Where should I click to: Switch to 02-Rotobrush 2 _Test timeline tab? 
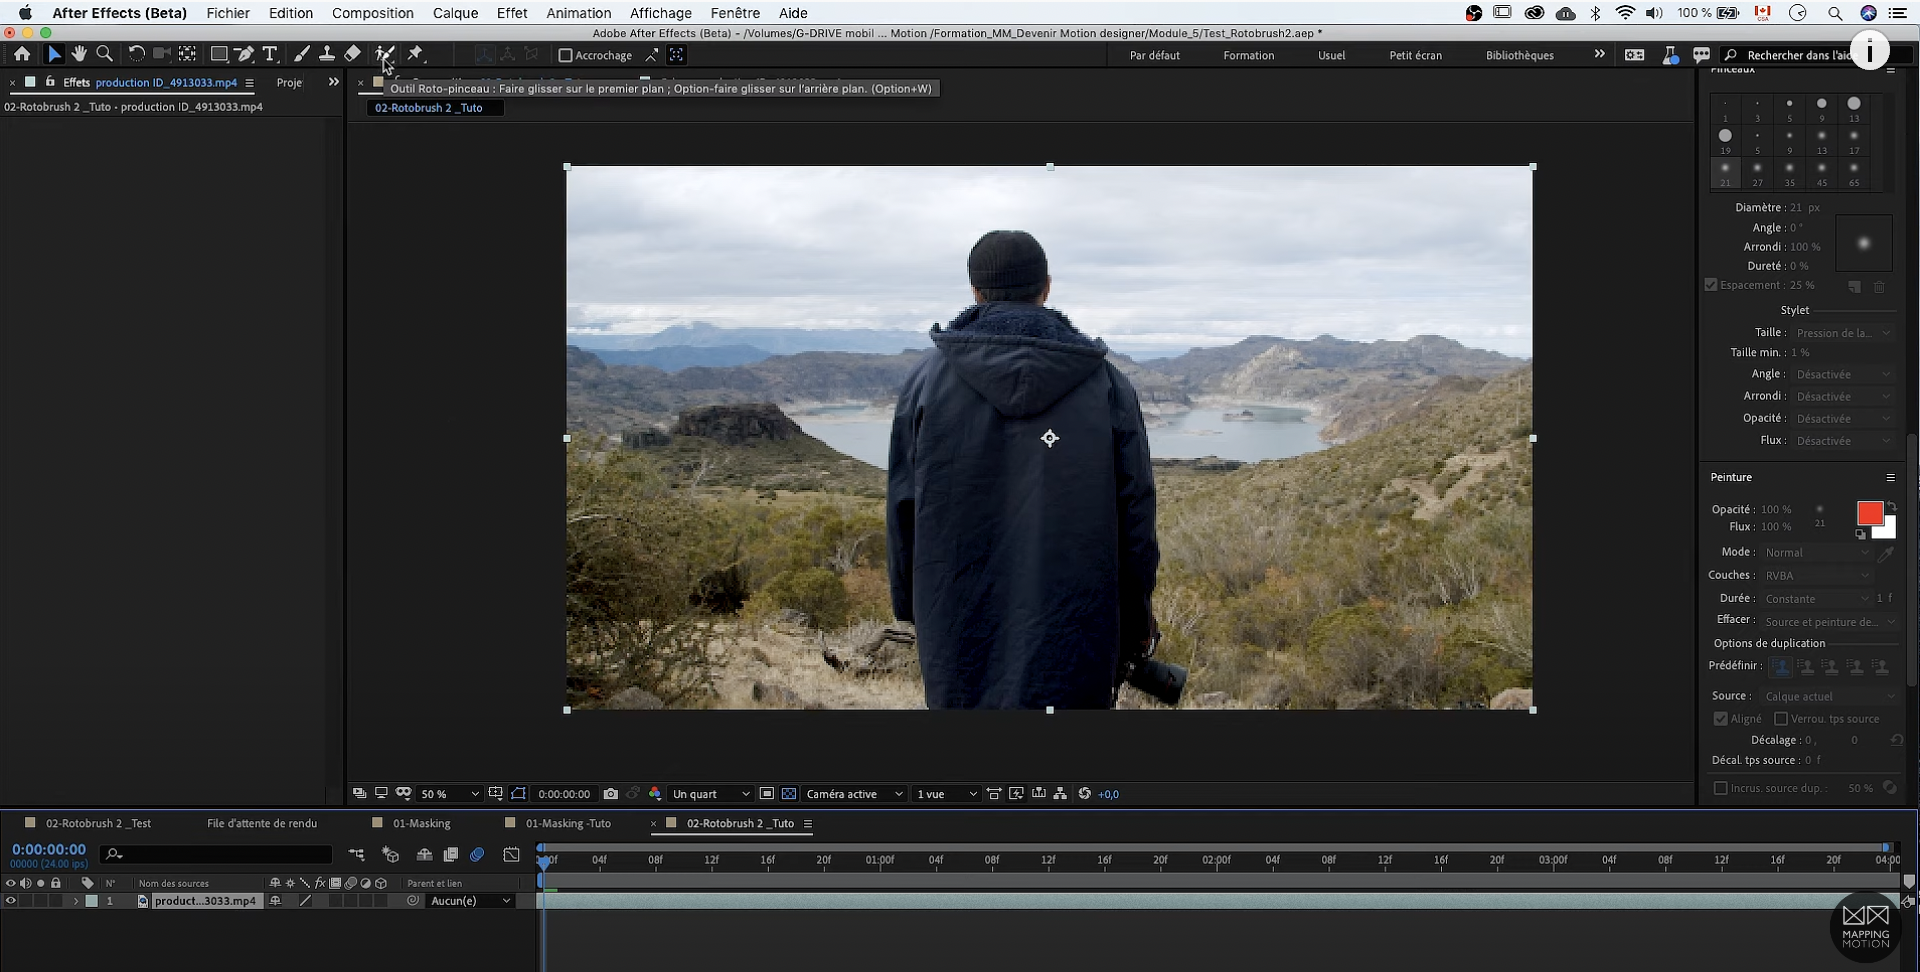(98, 824)
